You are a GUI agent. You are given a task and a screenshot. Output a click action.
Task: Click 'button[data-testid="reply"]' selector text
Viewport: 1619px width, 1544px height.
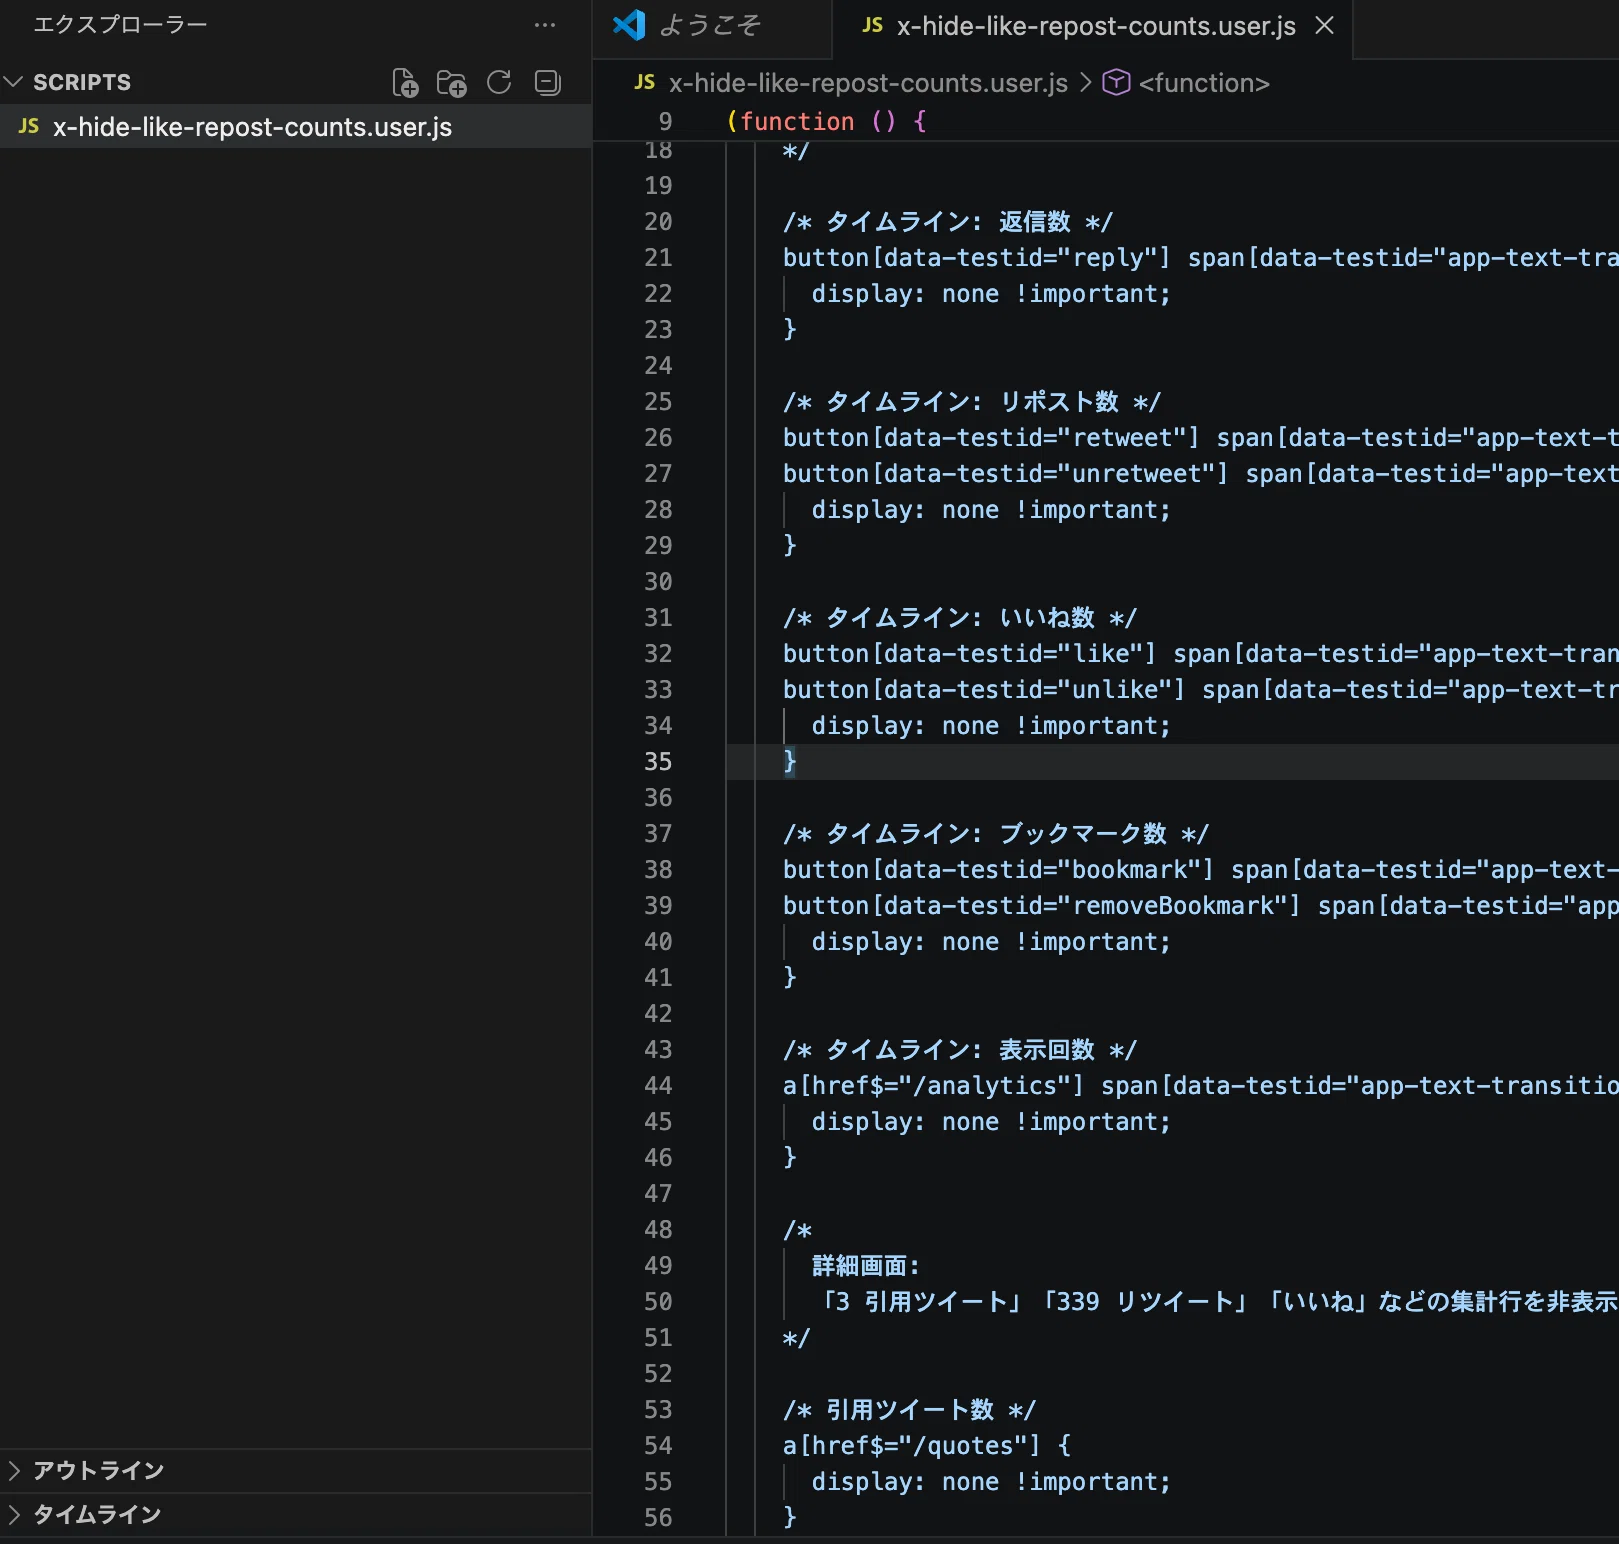(976, 257)
